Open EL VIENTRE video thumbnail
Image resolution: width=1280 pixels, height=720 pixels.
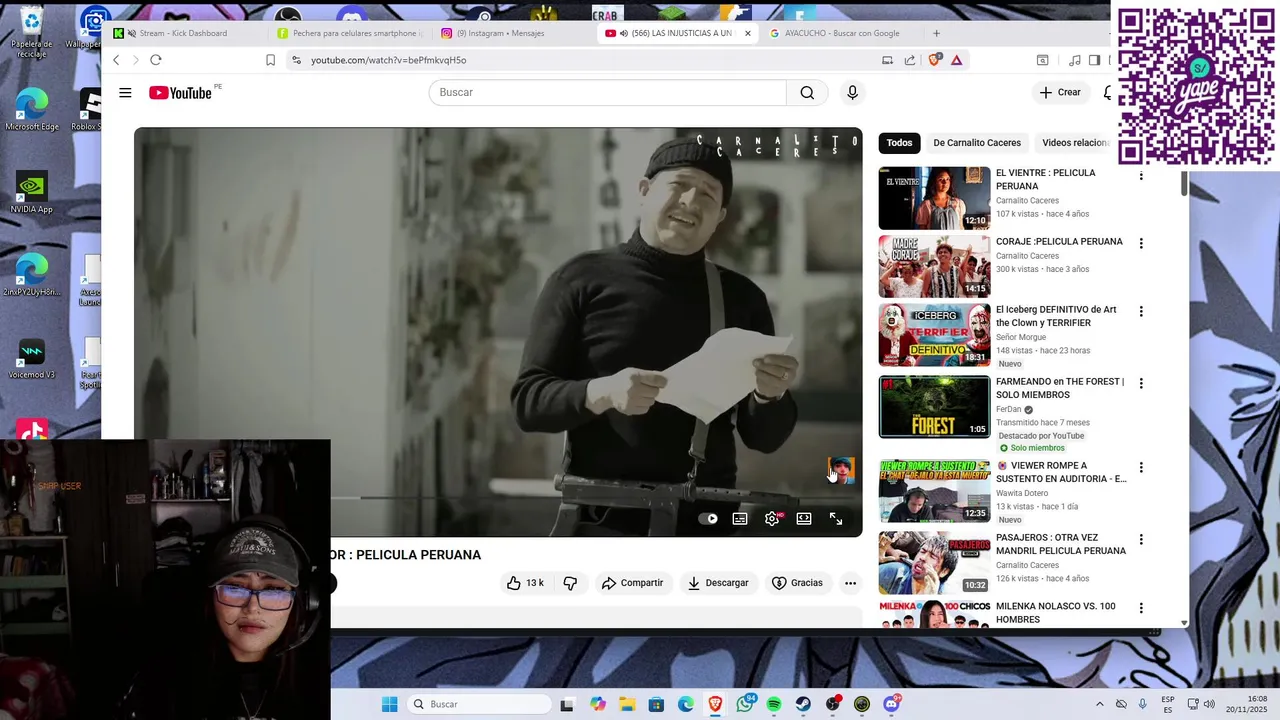click(934, 198)
